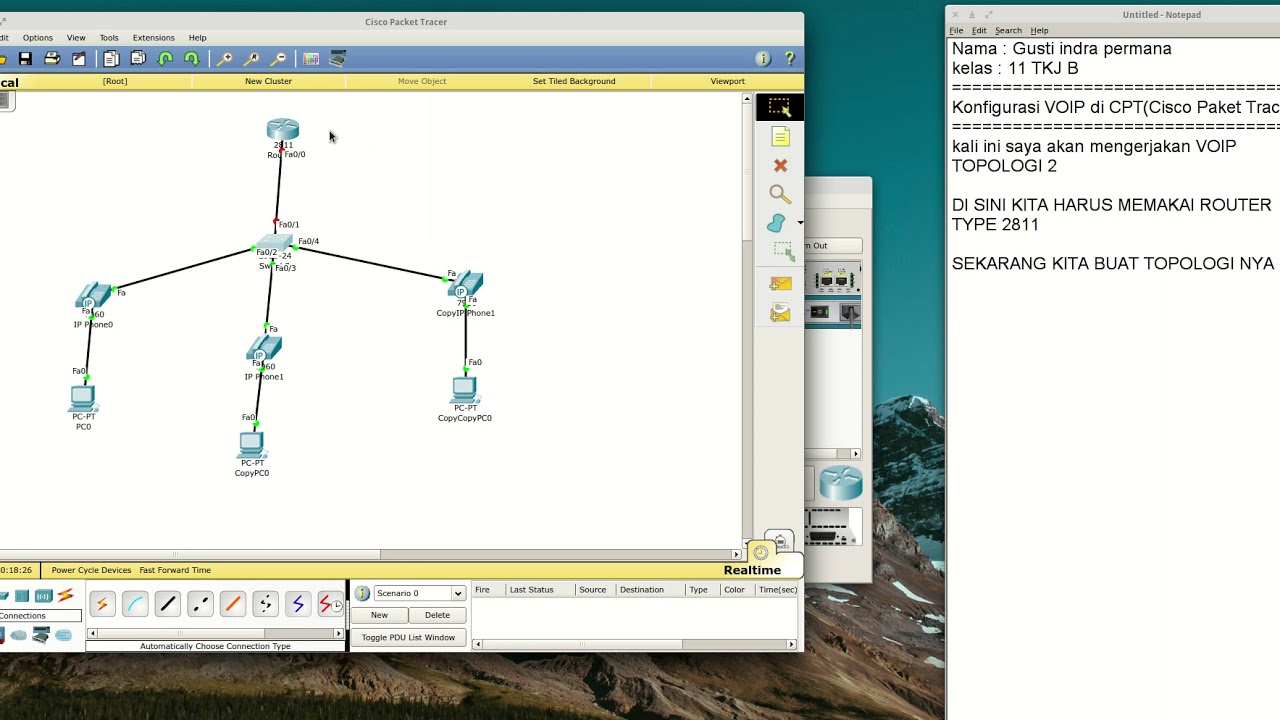
Task: Select the Console cable connection icon
Action: pos(135,604)
